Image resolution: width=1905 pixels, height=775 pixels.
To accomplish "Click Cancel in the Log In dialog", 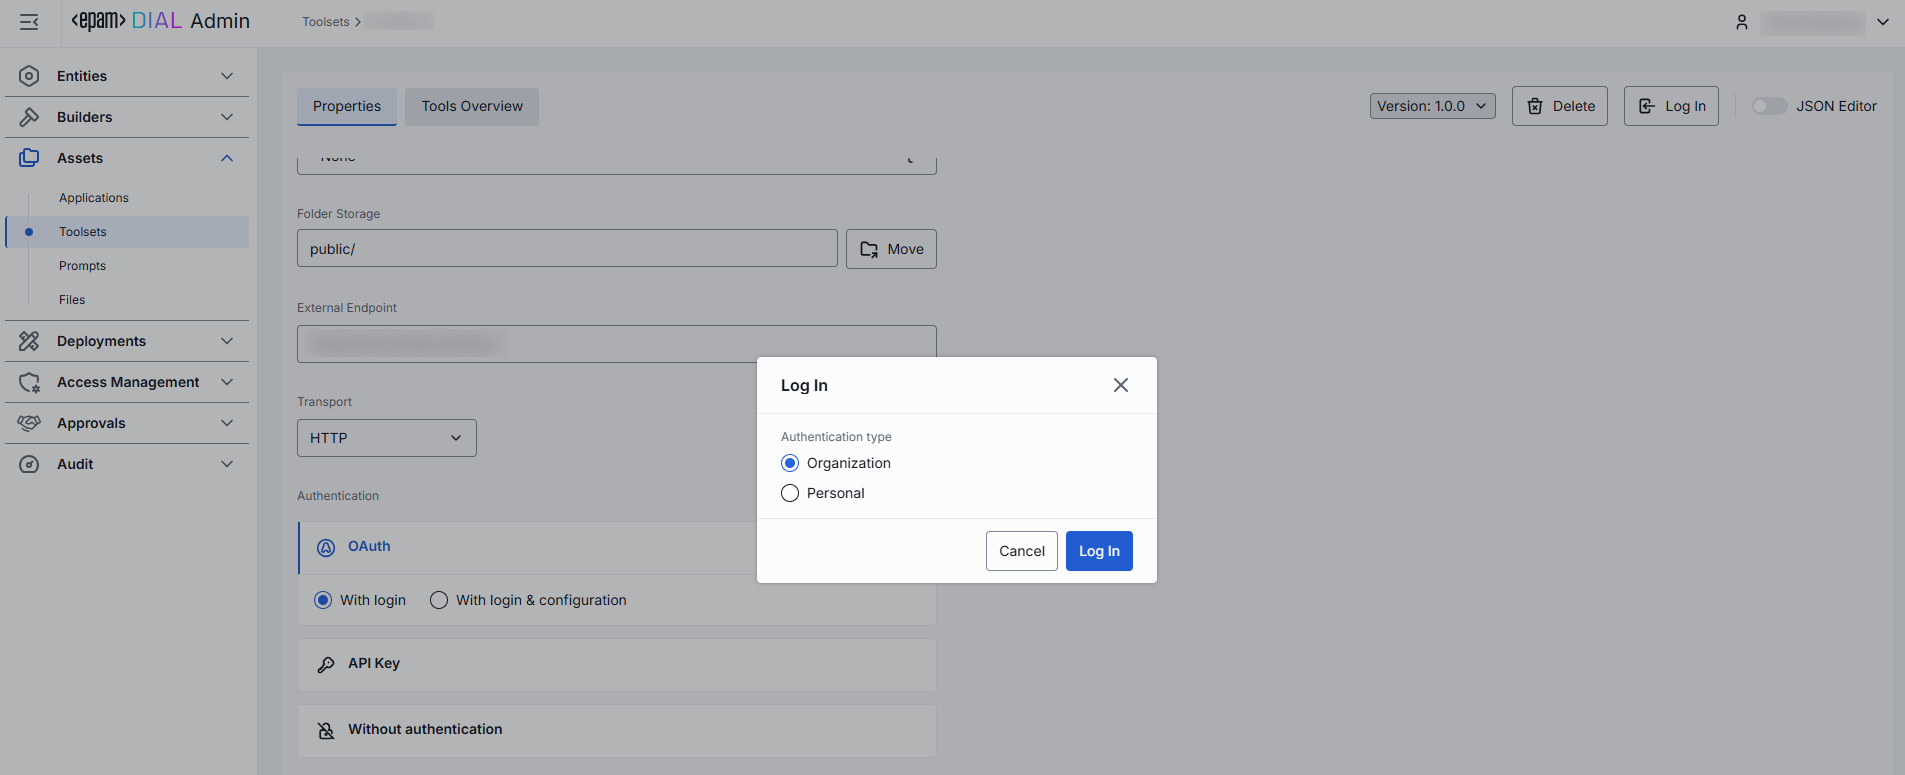I will point(1021,551).
